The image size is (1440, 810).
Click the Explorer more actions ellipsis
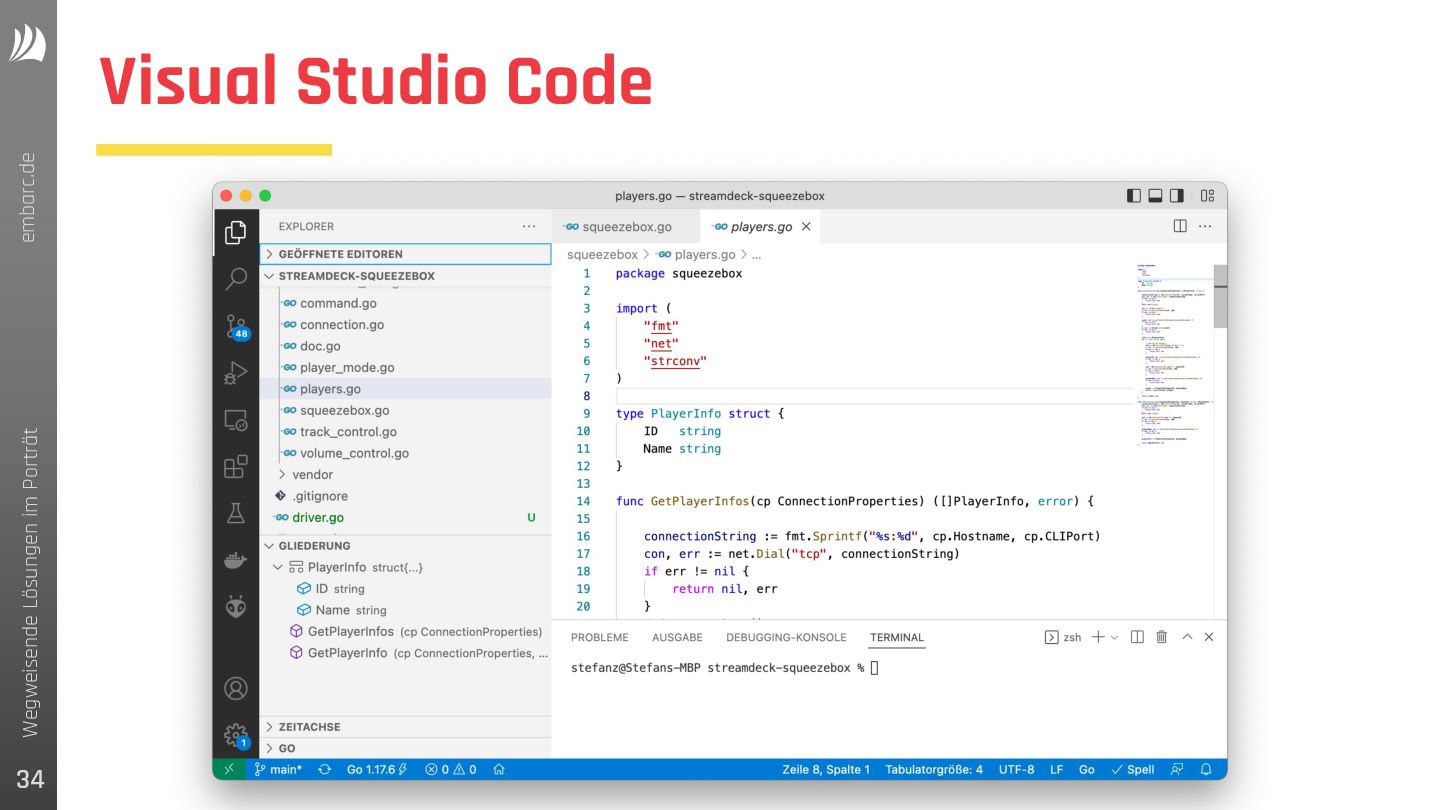pos(529,227)
